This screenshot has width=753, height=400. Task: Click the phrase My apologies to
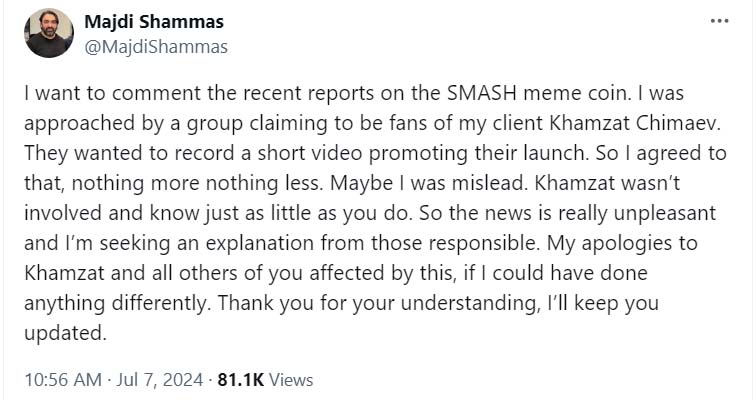[x=622, y=243]
